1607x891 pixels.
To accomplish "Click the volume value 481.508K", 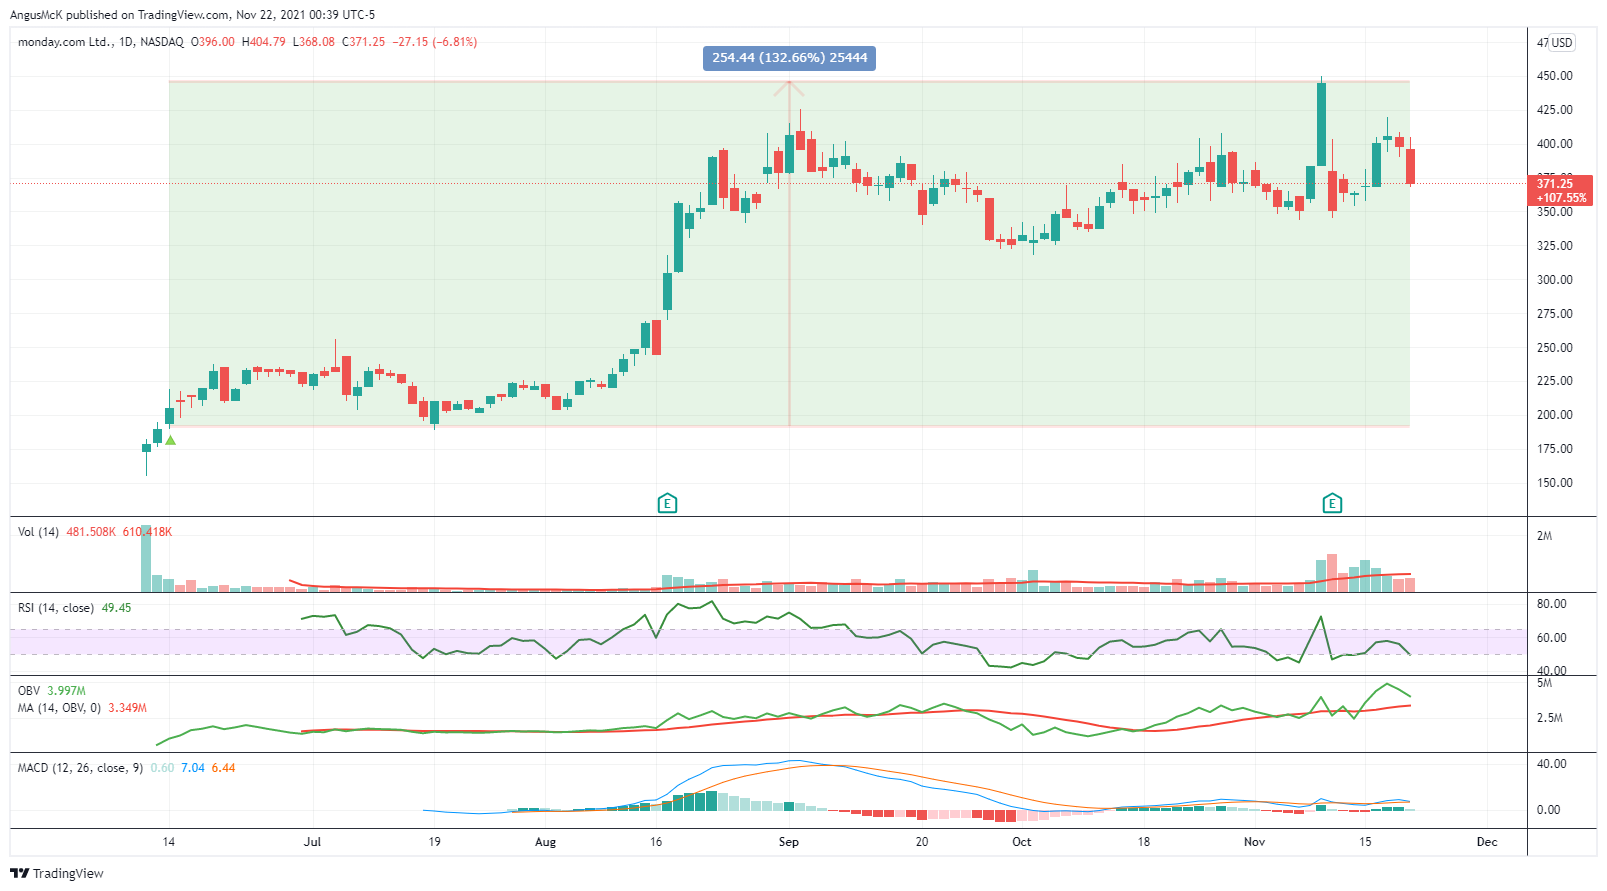I will (91, 532).
